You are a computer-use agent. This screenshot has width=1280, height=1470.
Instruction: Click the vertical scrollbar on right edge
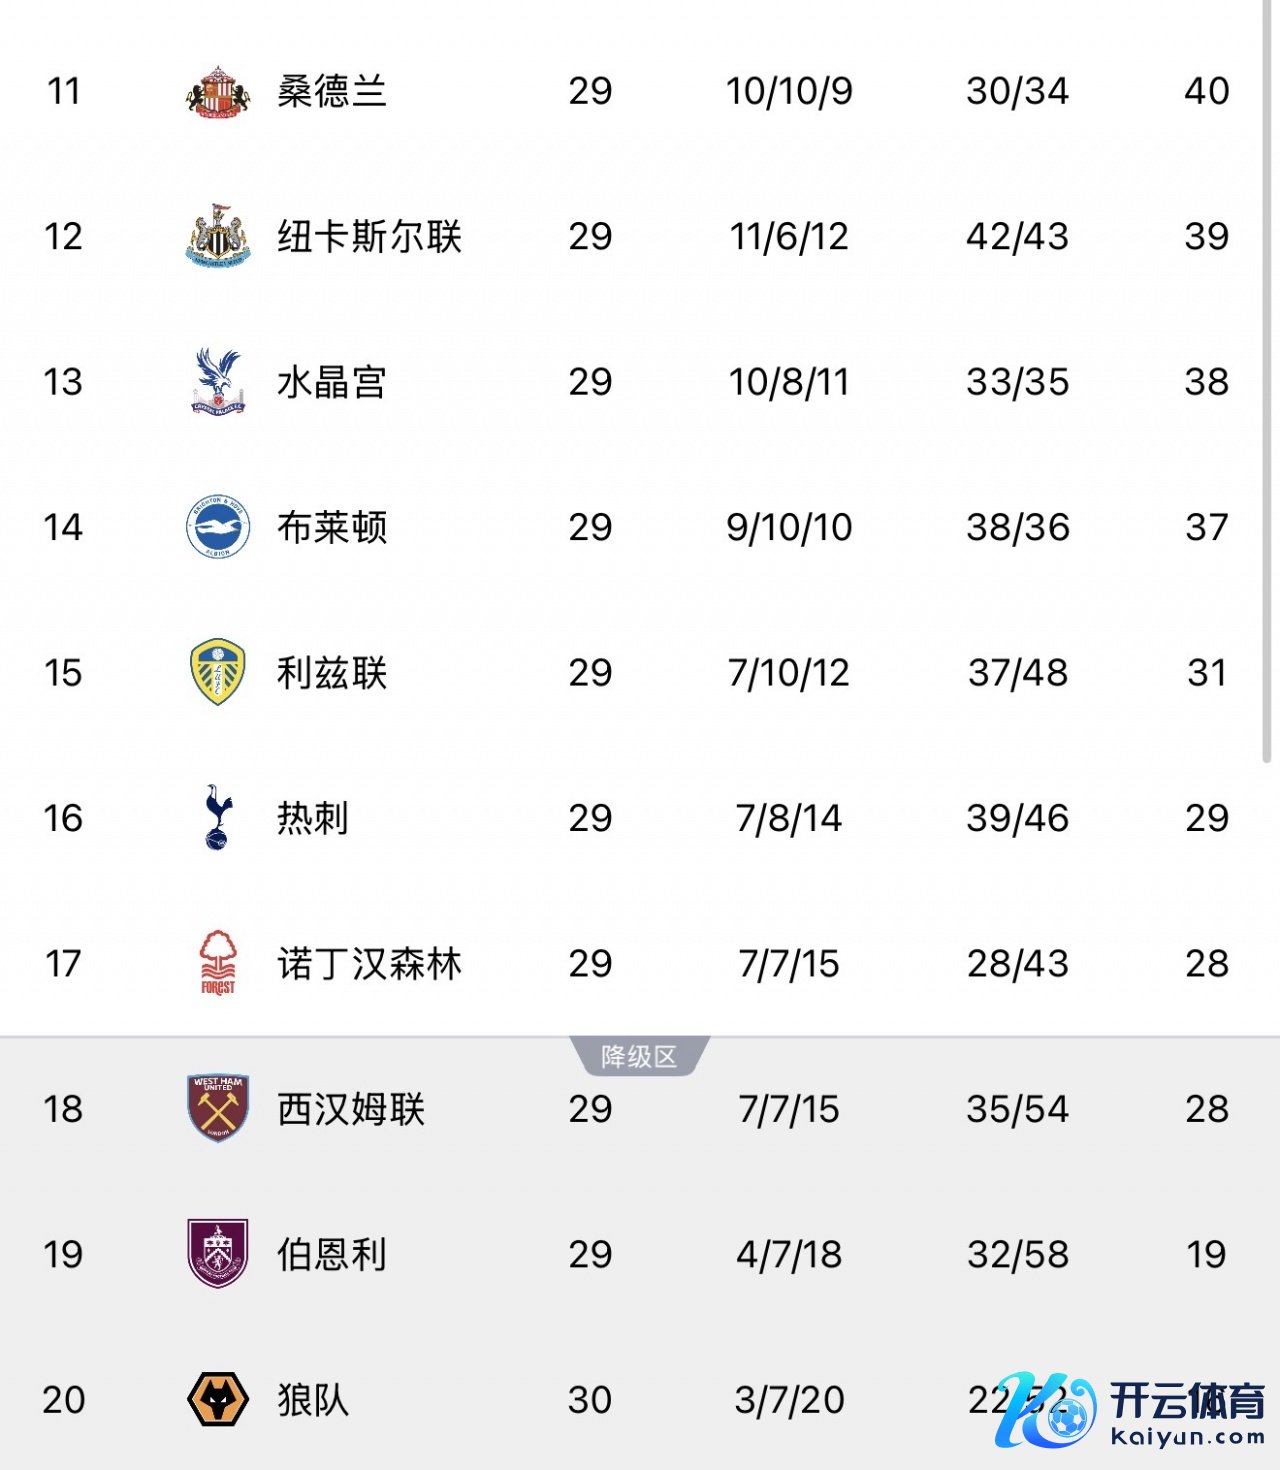coord(1266,380)
